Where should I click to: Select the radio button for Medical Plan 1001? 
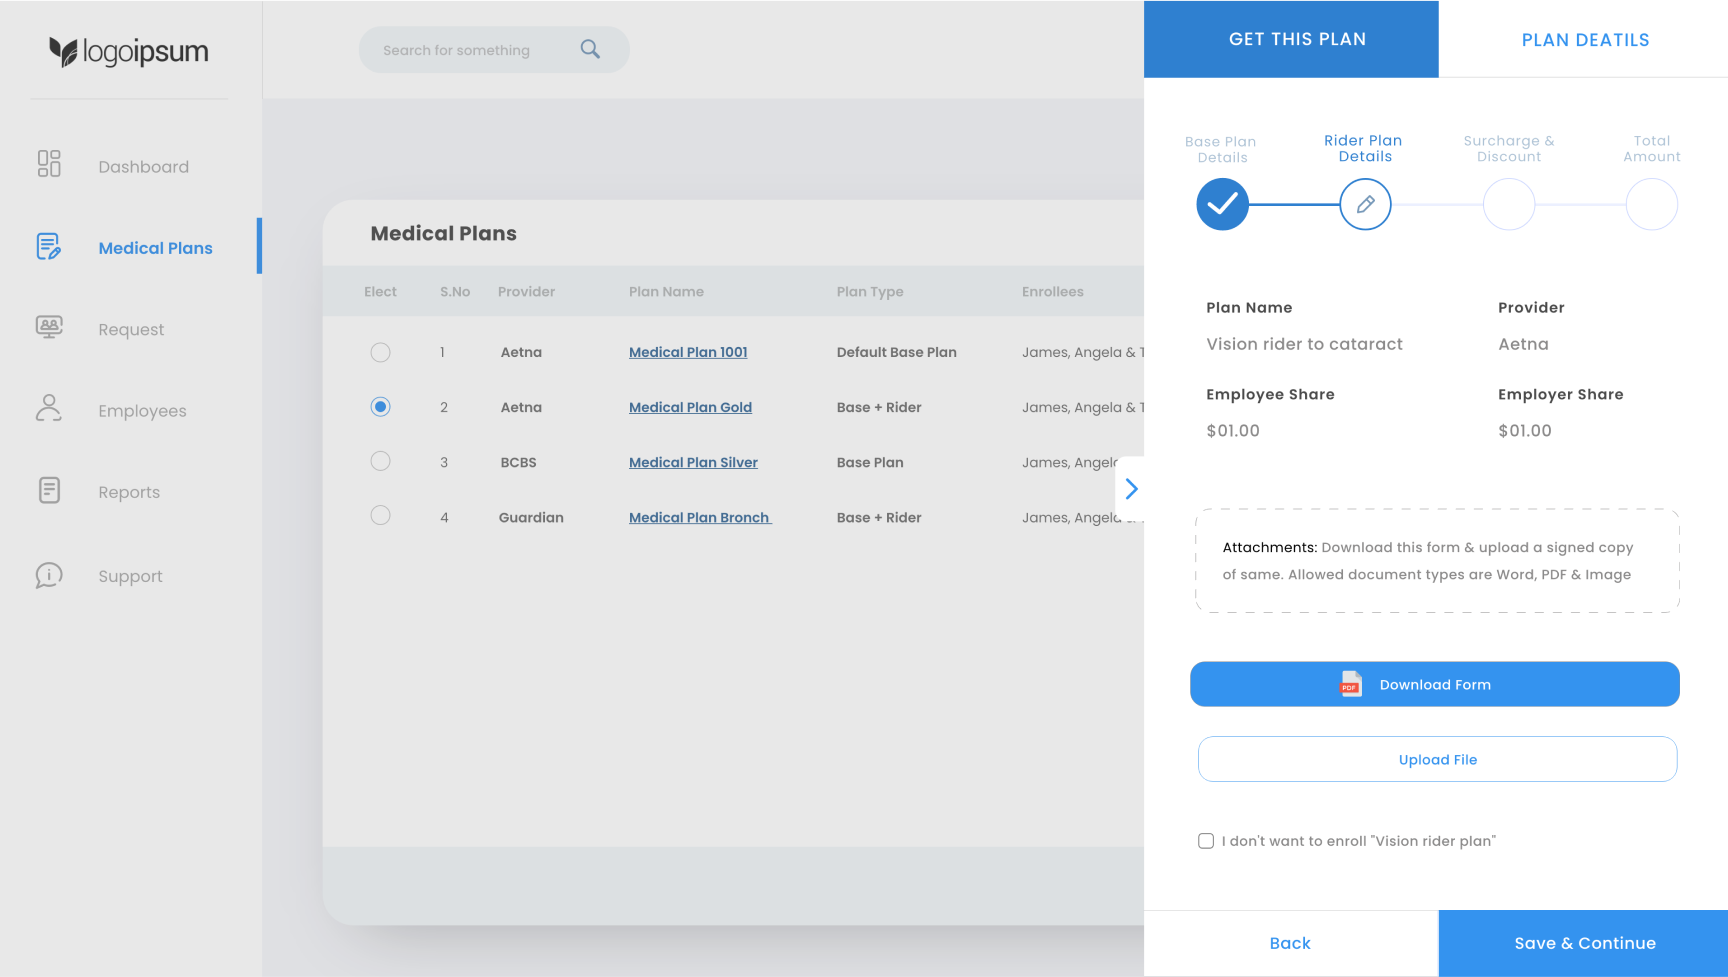[380, 352]
